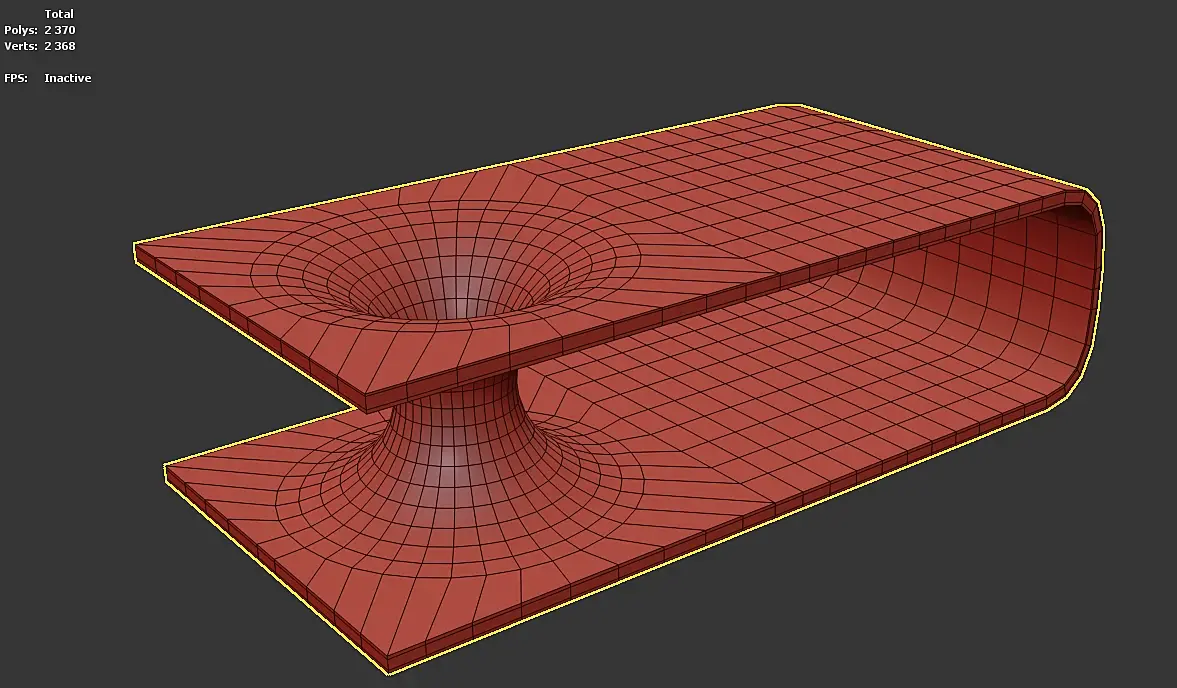Click the far top corner of upper plate
1177x688 pixels.
(788, 107)
